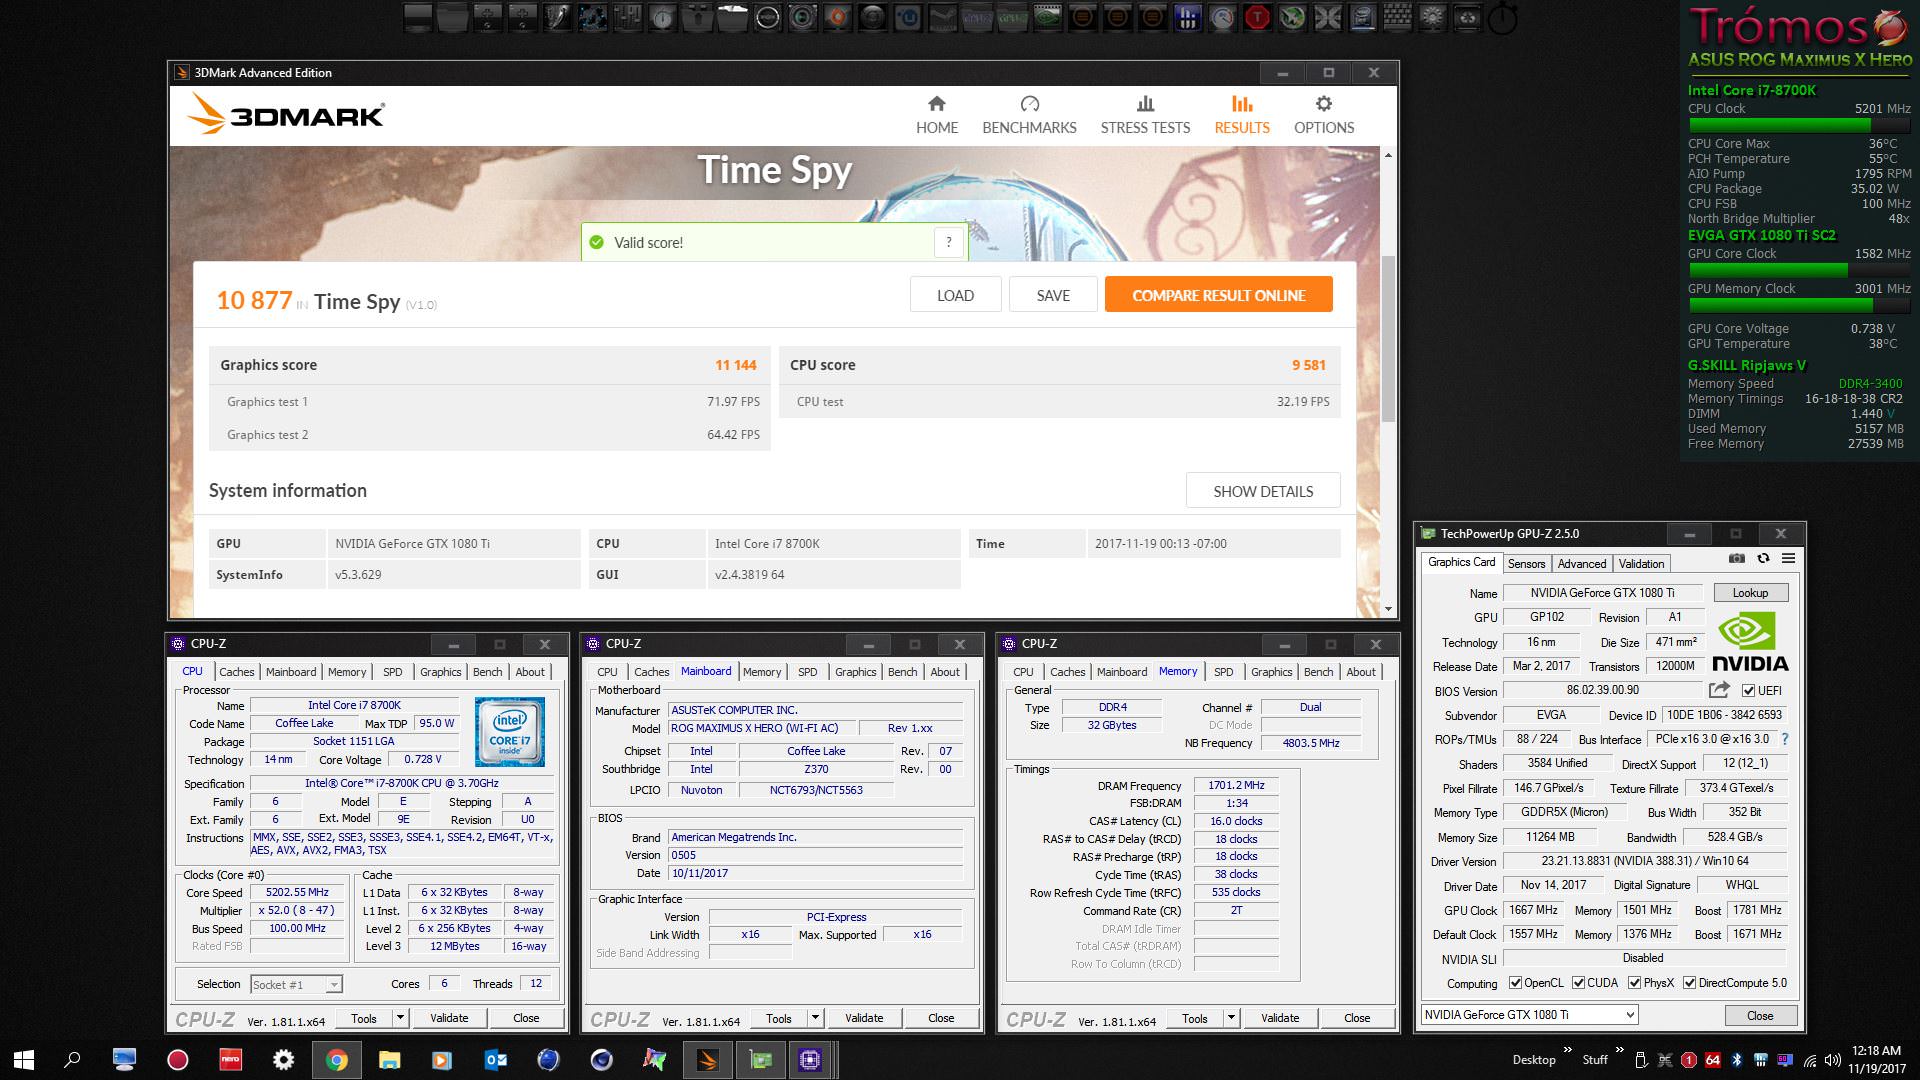Click the Close button in GPU-Z
1920x1080 pixels.
tap(1760, 1015)
